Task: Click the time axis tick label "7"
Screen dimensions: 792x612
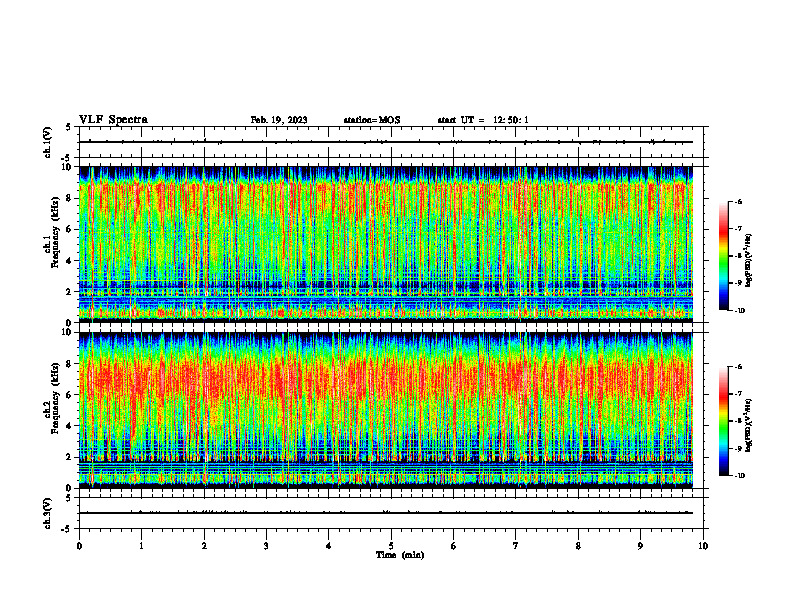Action: [x=516, y=546]
